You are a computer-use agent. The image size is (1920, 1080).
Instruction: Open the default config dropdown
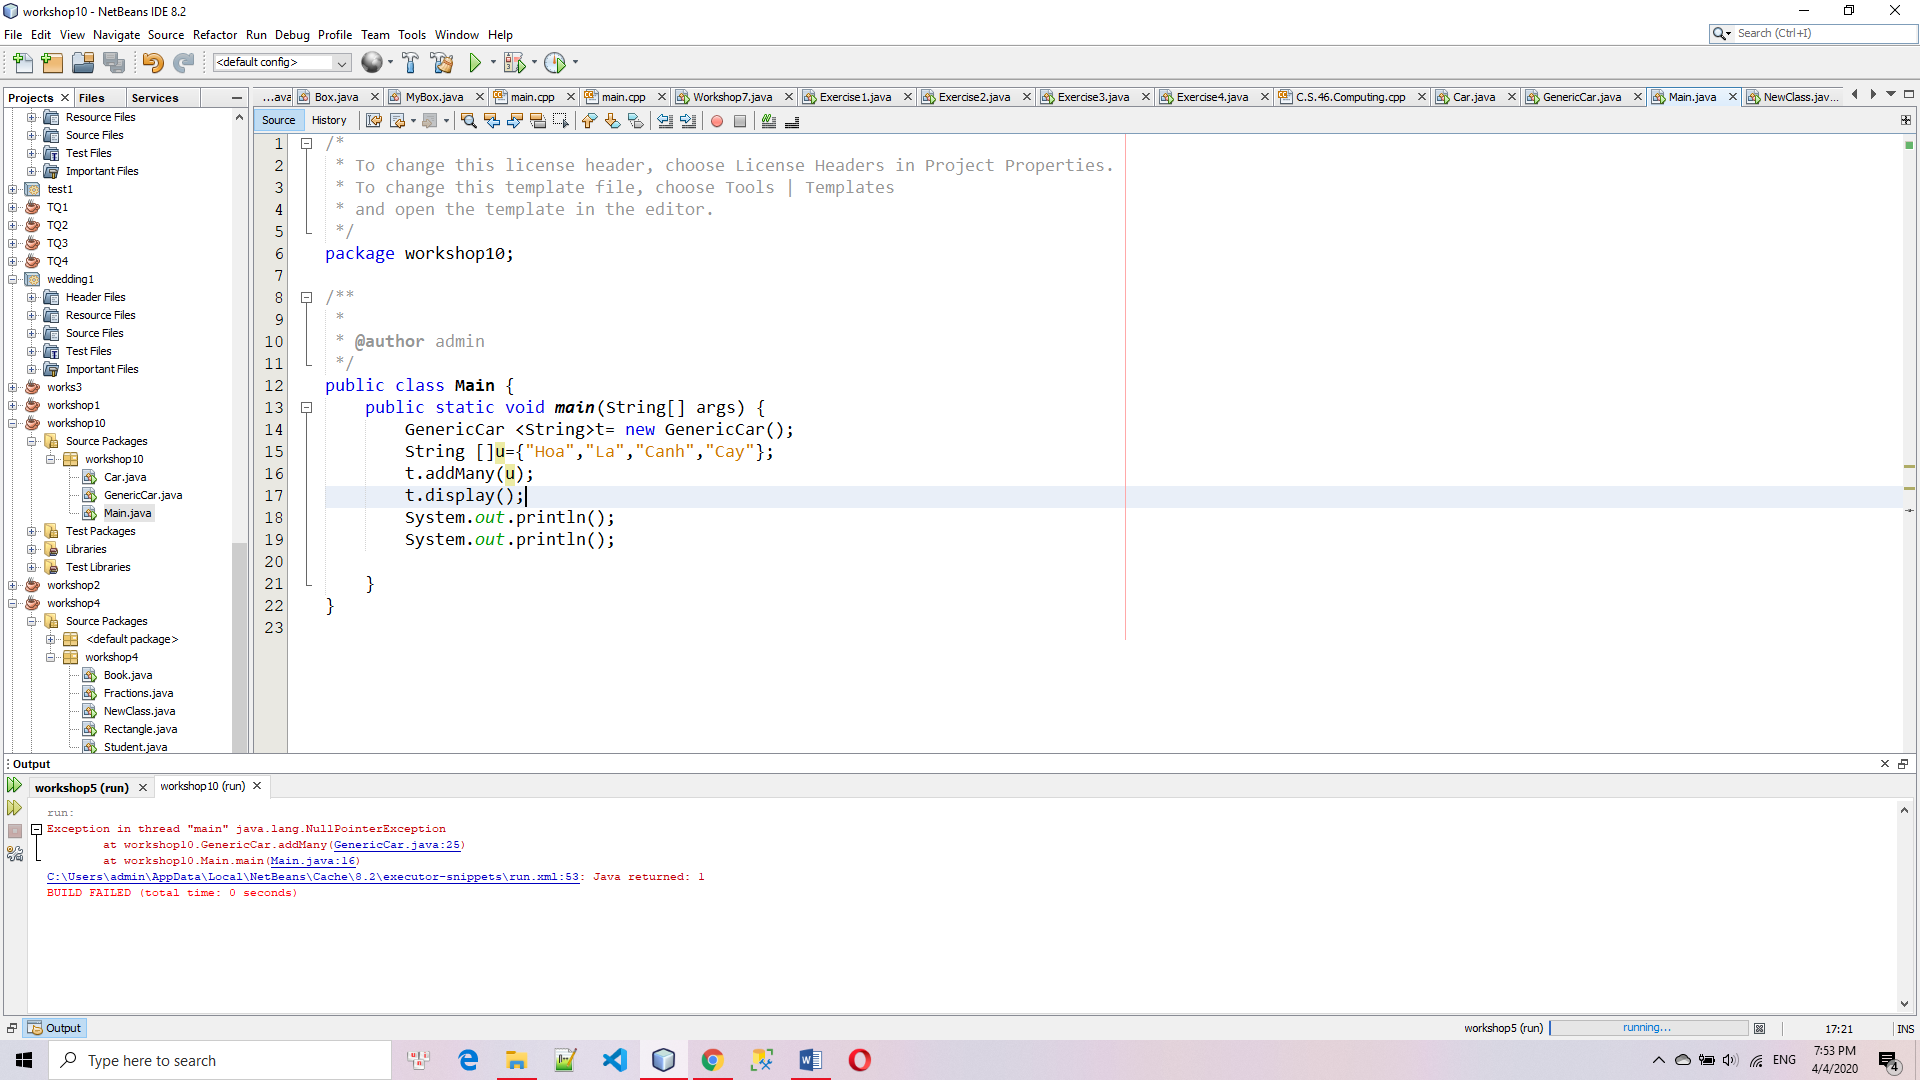coord(341,63)
